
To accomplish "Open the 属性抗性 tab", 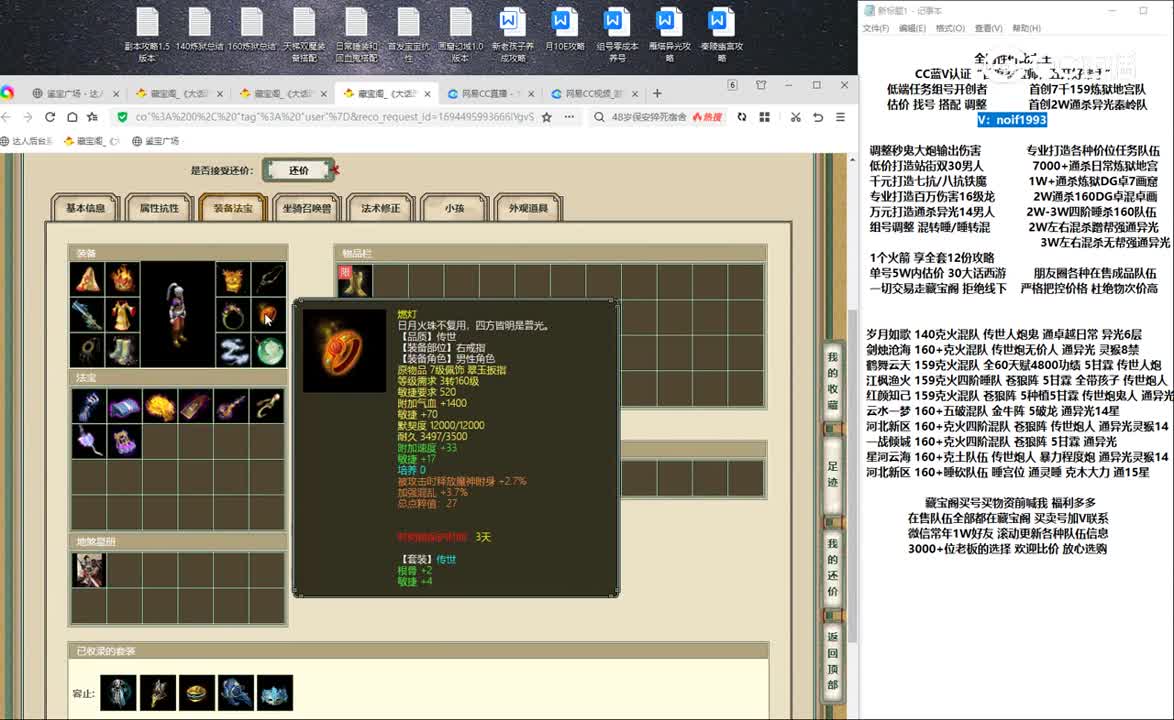I will pos(159,208).
